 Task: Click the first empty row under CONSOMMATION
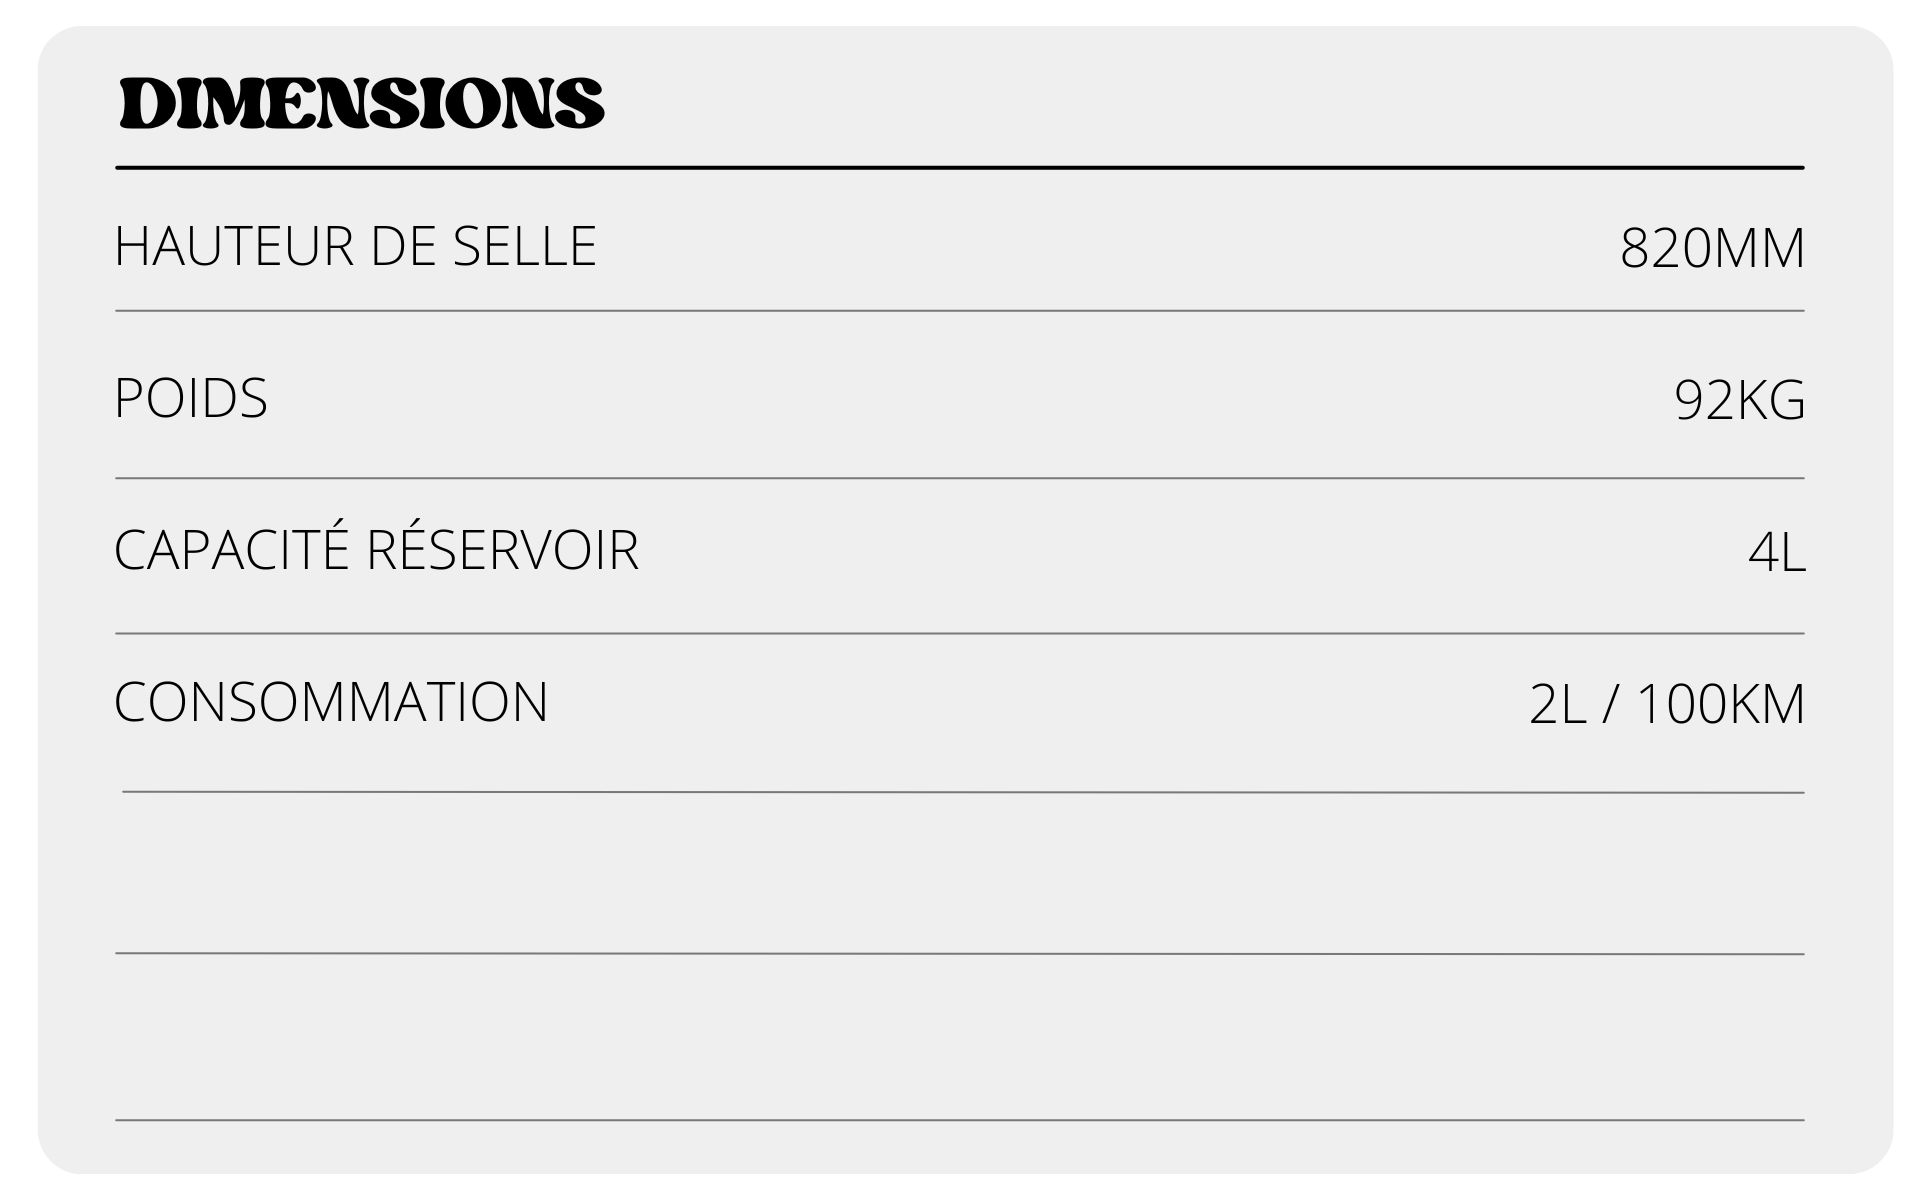coord(960,873)
